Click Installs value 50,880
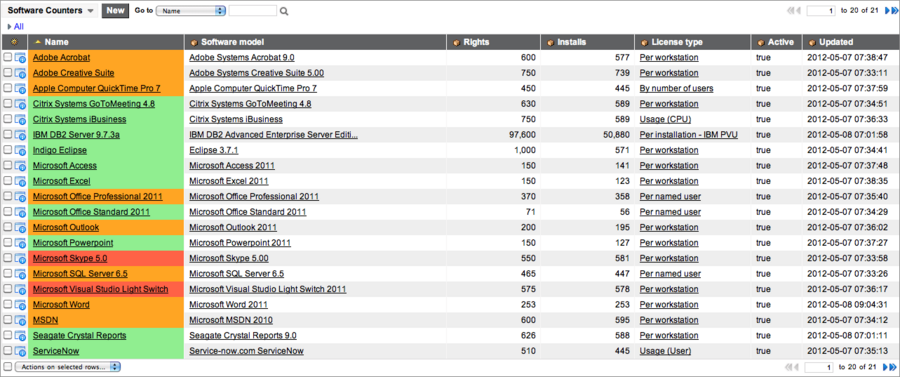This screenshot has width=900, height=377. pyautogui.click(x=616, y=135)
